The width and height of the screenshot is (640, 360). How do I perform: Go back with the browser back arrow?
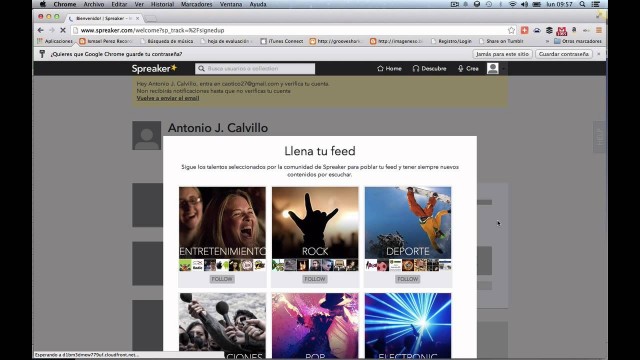40,30
